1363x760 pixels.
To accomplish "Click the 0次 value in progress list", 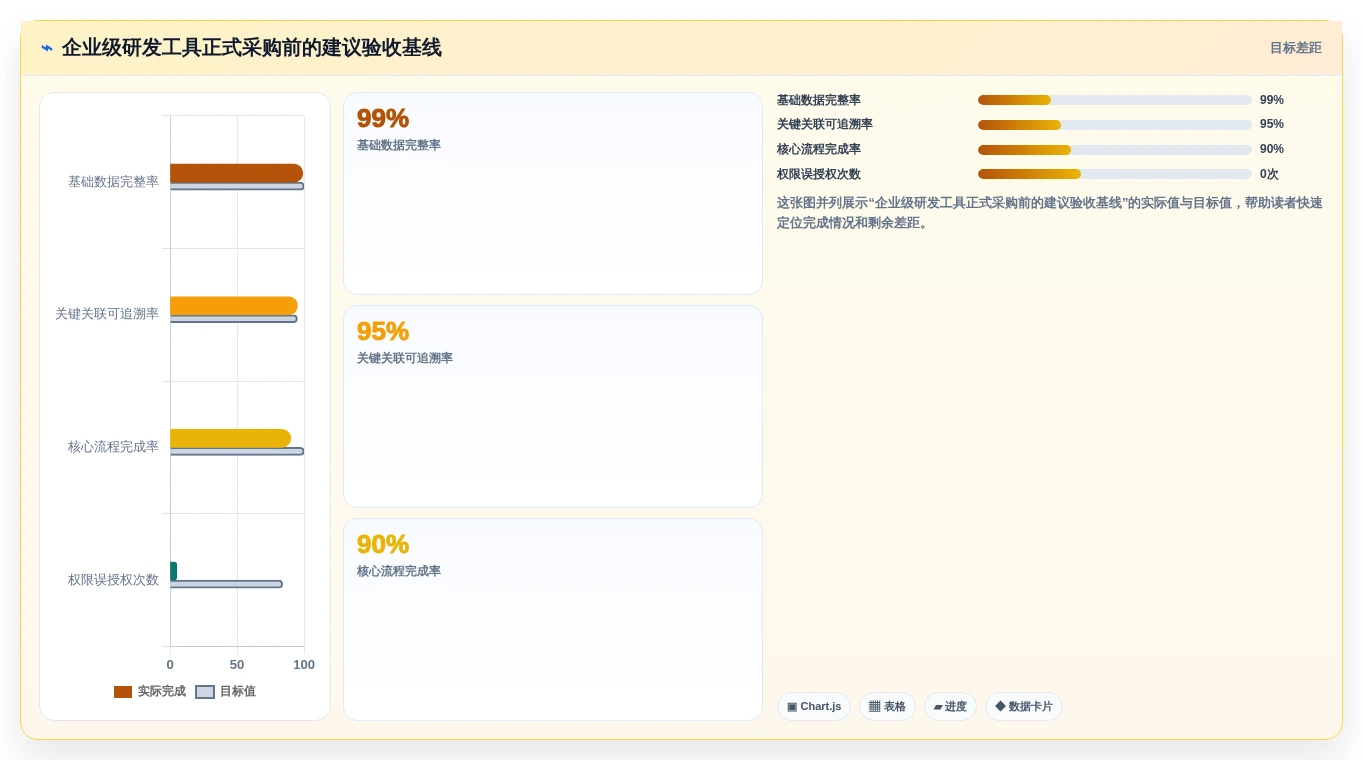I will (x=1269, y=174).
